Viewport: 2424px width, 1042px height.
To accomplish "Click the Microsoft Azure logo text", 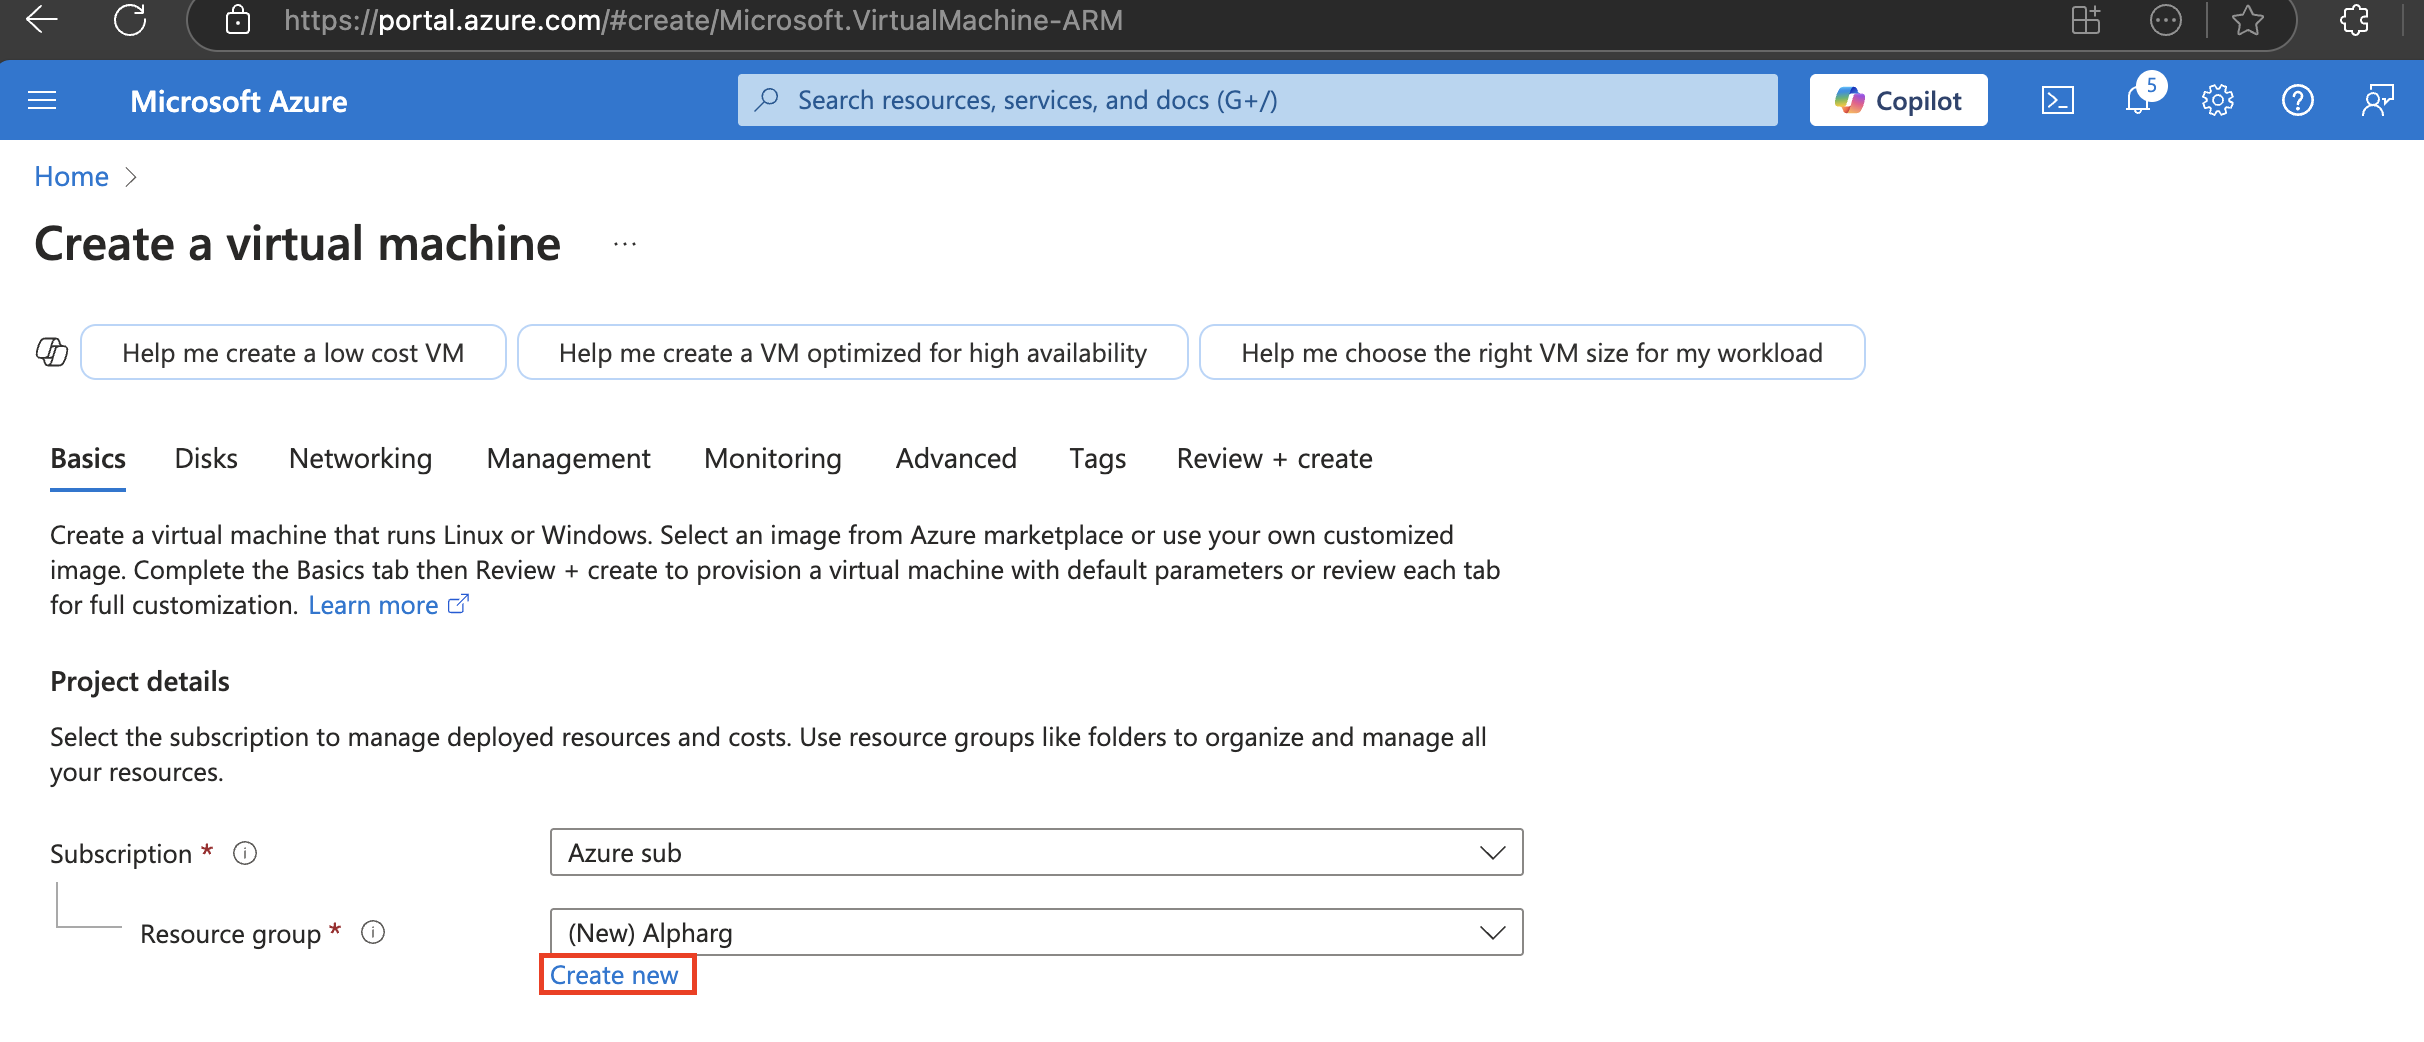I will pyautogui.click(x=239, y=101).
